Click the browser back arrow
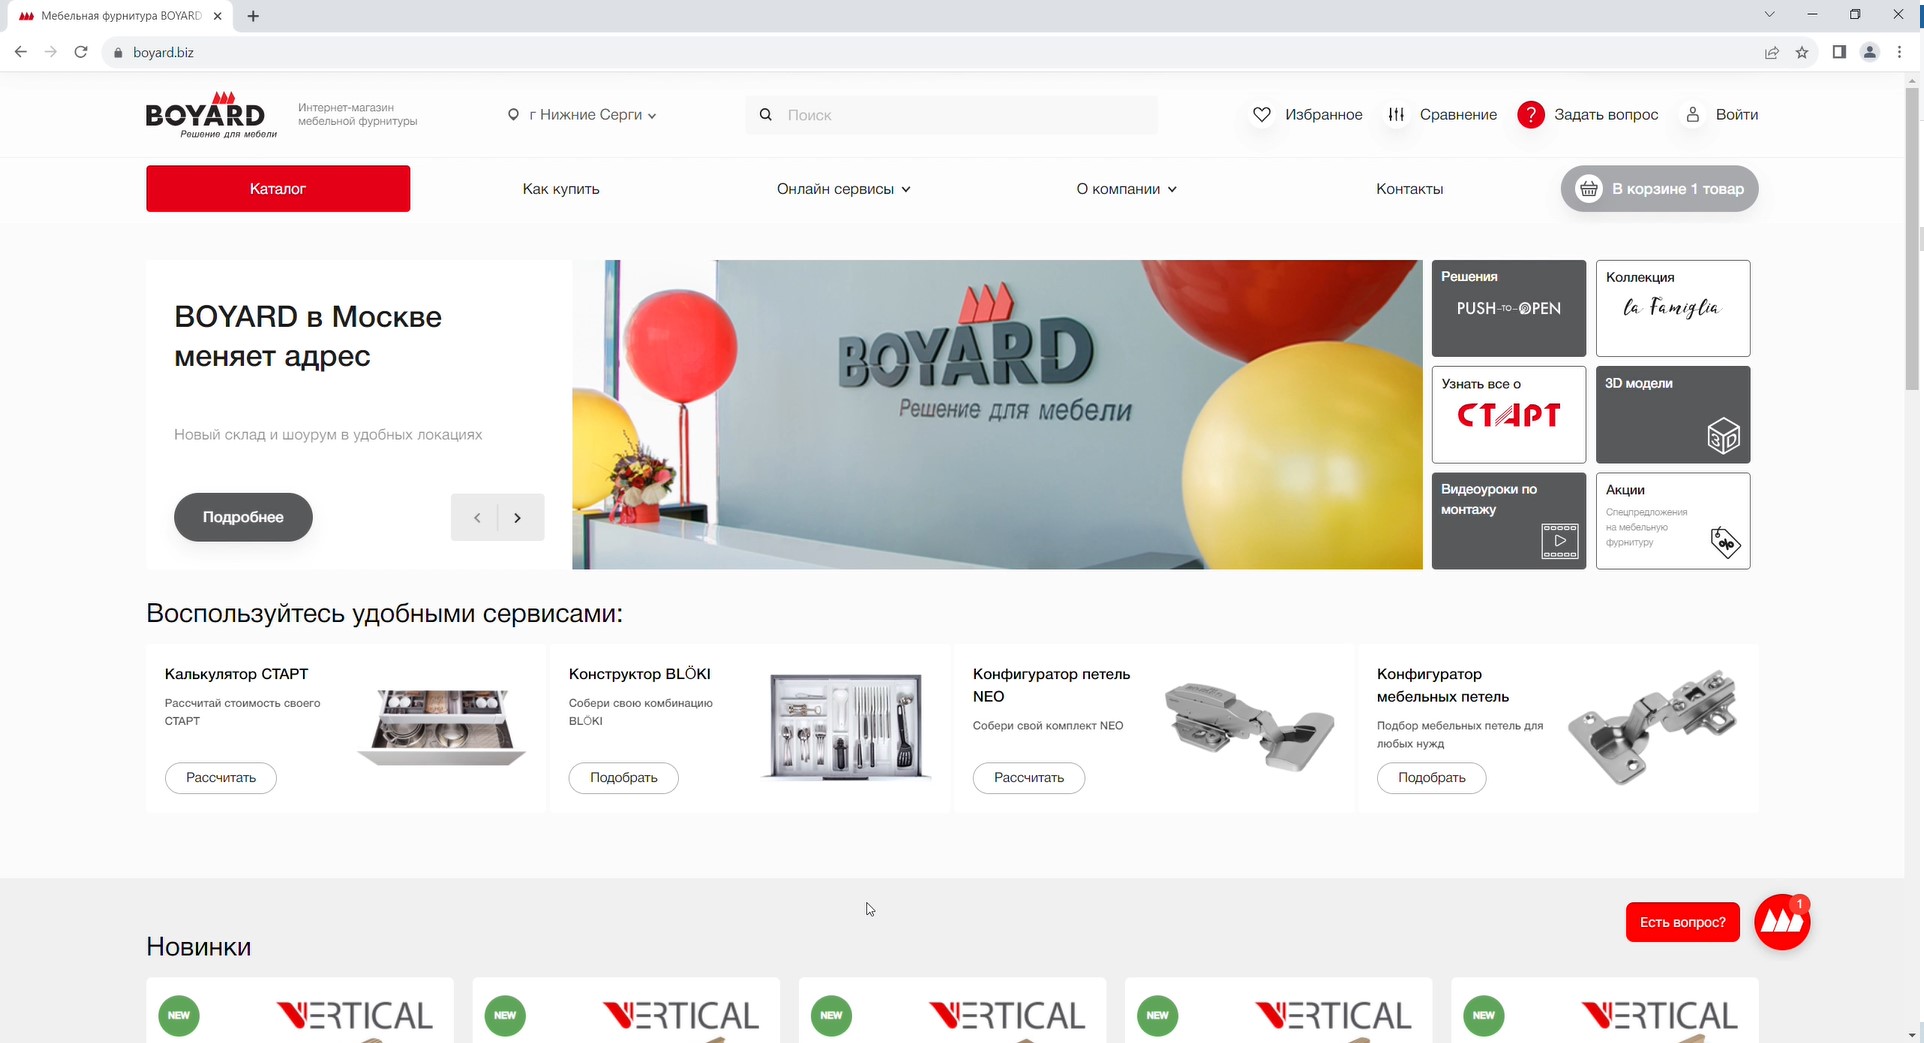1924x1043 pixels. click(21, 52)
